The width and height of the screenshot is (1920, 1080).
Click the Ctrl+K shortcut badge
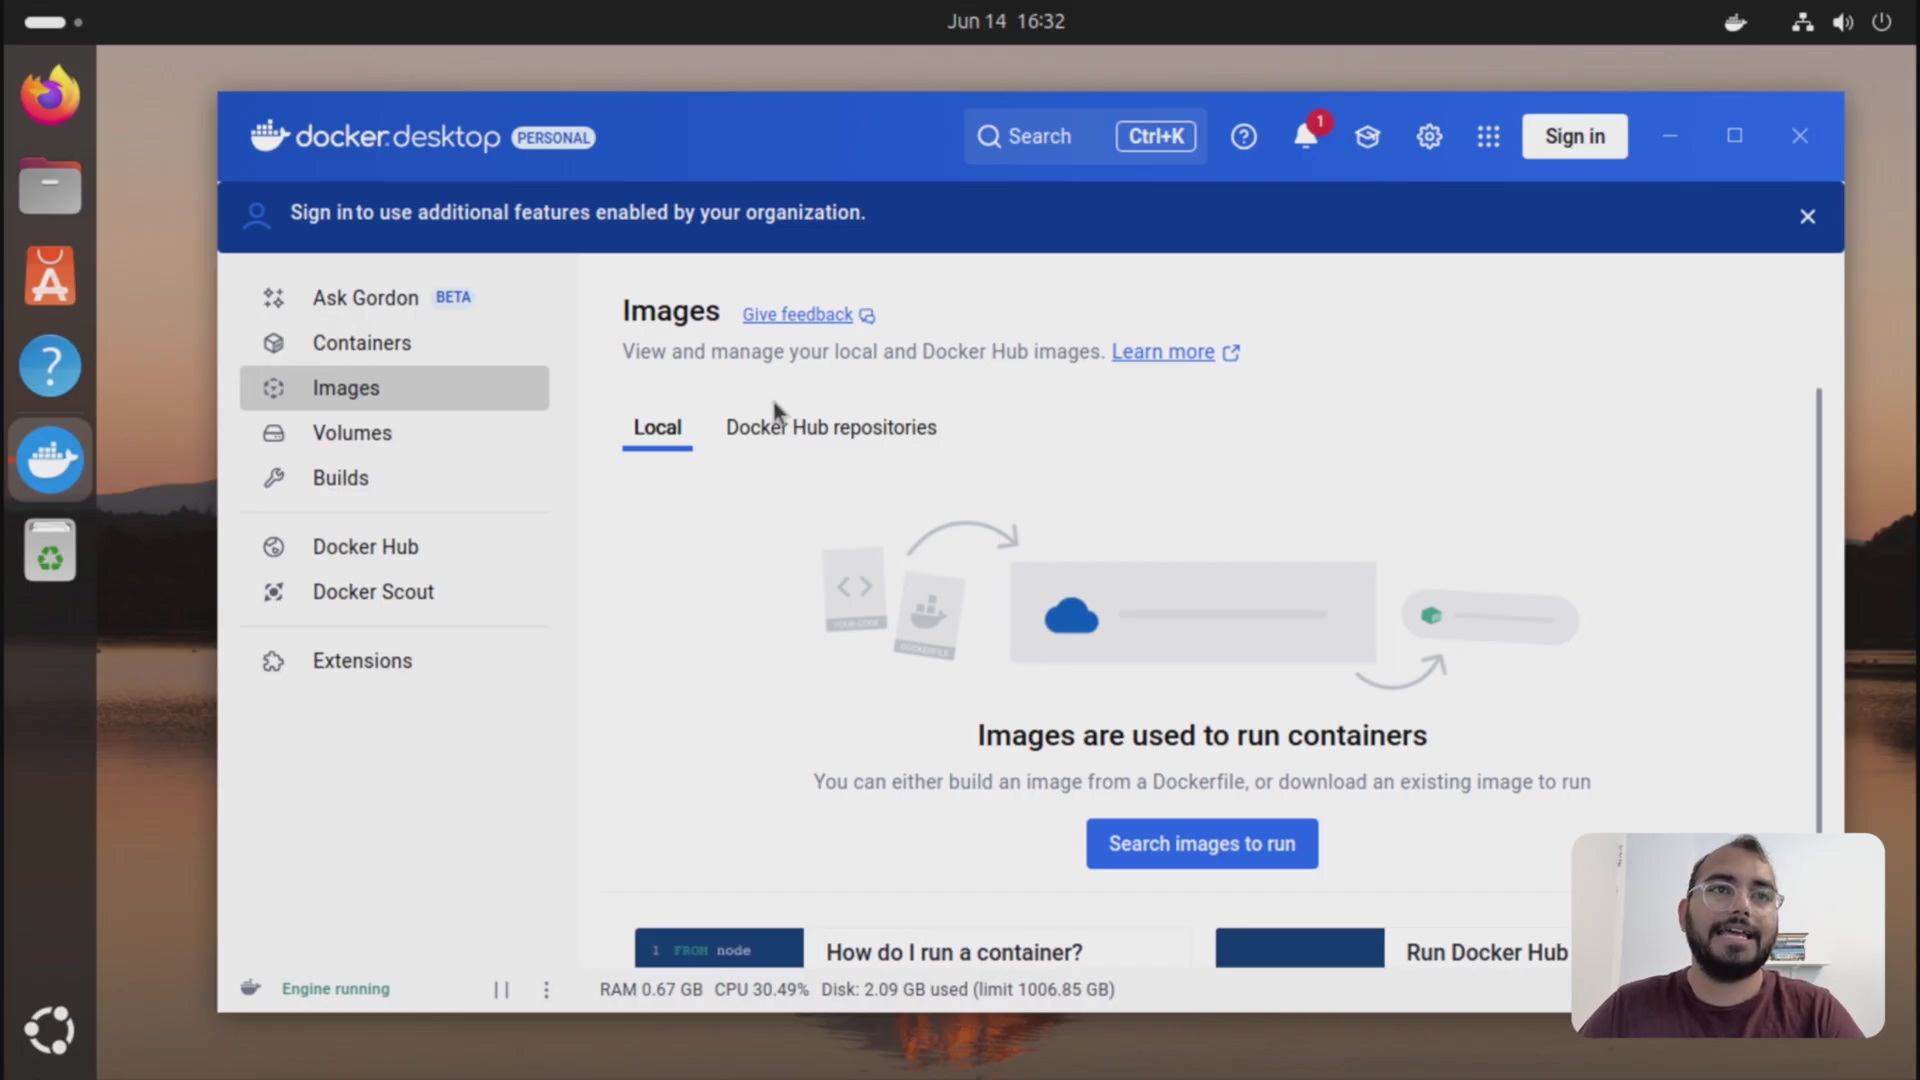[x=1155, y=136]
